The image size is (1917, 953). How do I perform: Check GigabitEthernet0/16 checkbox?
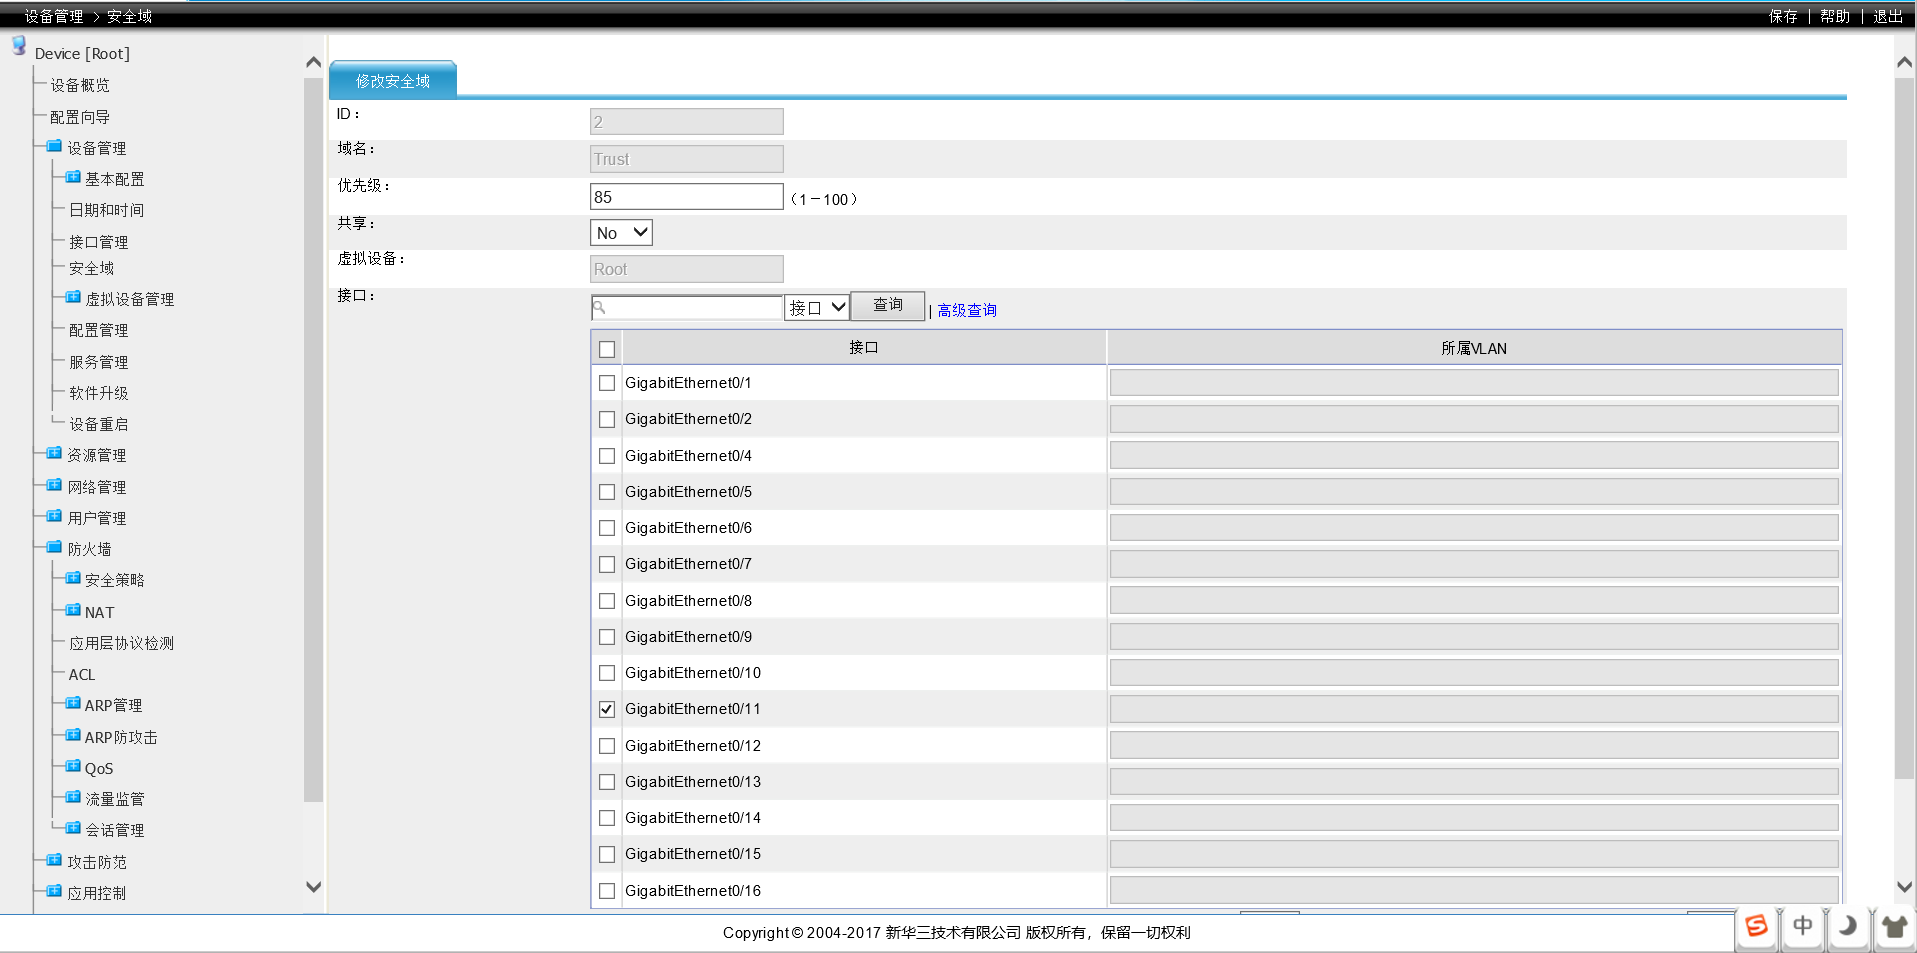pos(607,891)
